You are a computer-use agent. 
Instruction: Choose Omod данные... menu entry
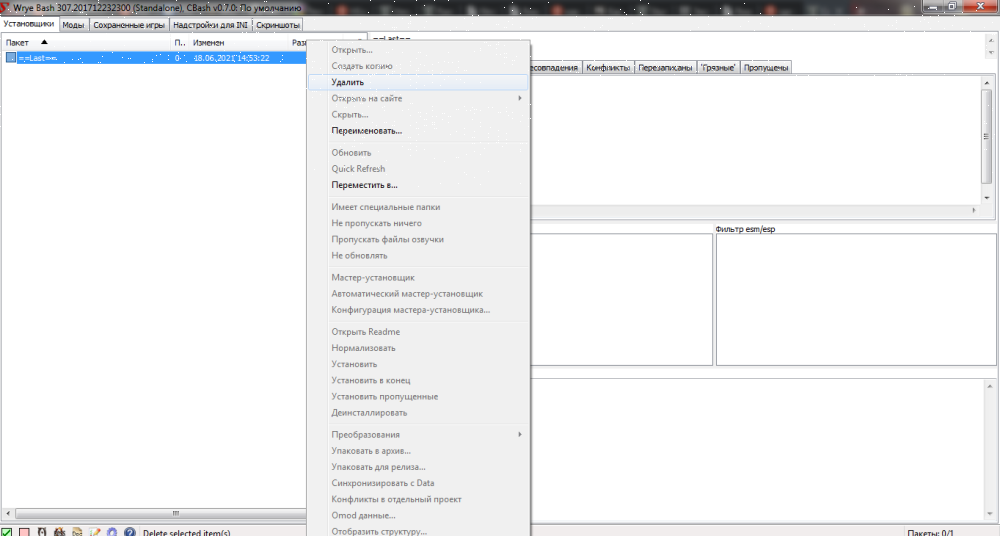[x=418, y=516]
